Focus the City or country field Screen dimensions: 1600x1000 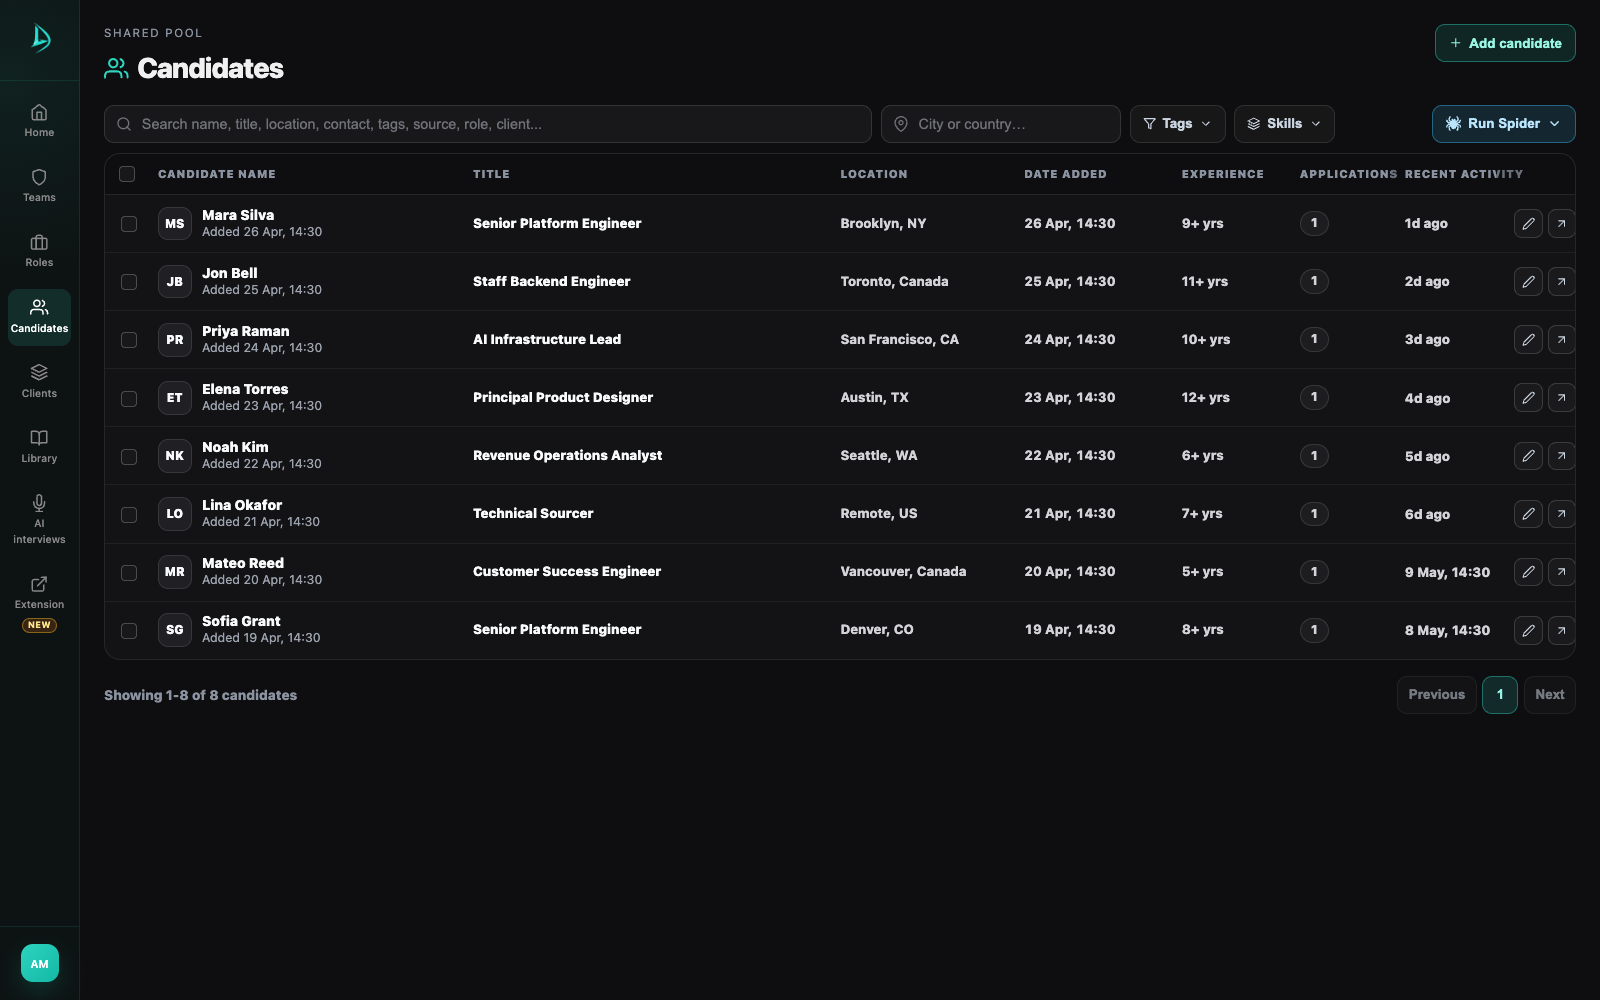point(1000,124)
